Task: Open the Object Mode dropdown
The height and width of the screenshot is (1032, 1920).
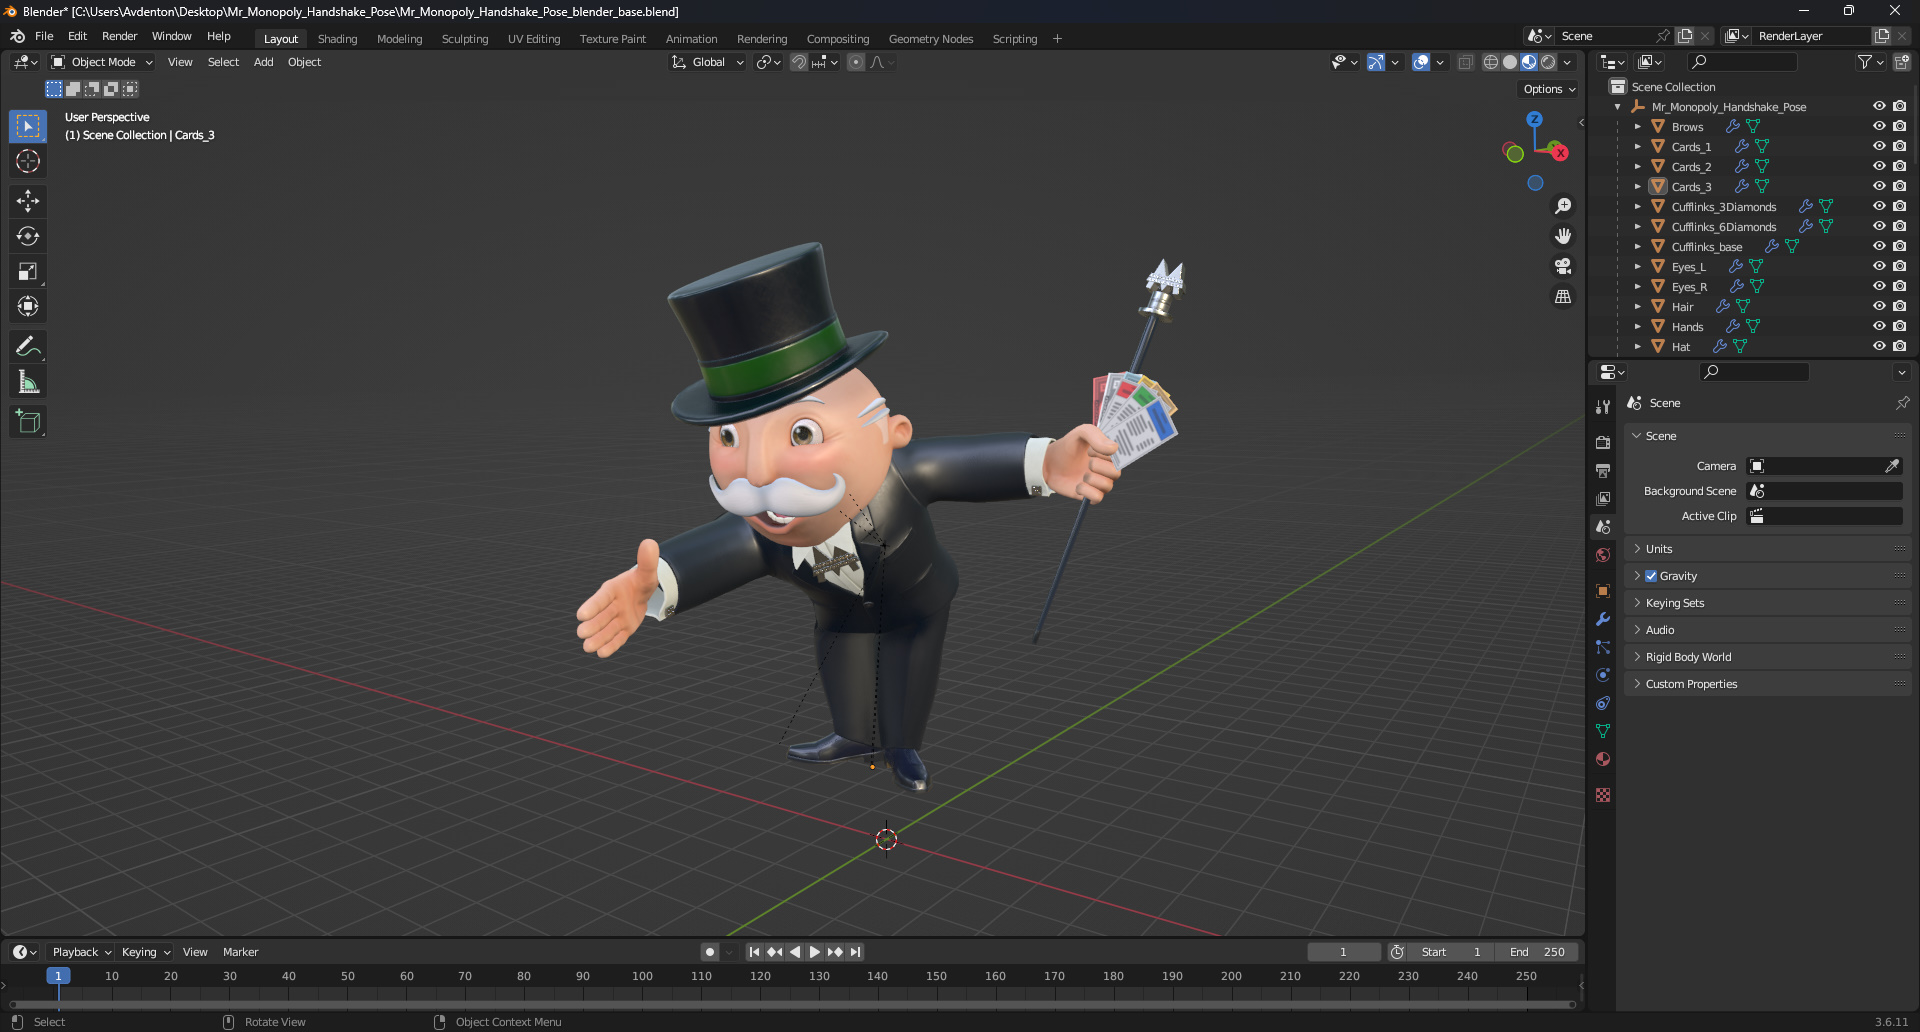Action: click(x=102, y=62)
